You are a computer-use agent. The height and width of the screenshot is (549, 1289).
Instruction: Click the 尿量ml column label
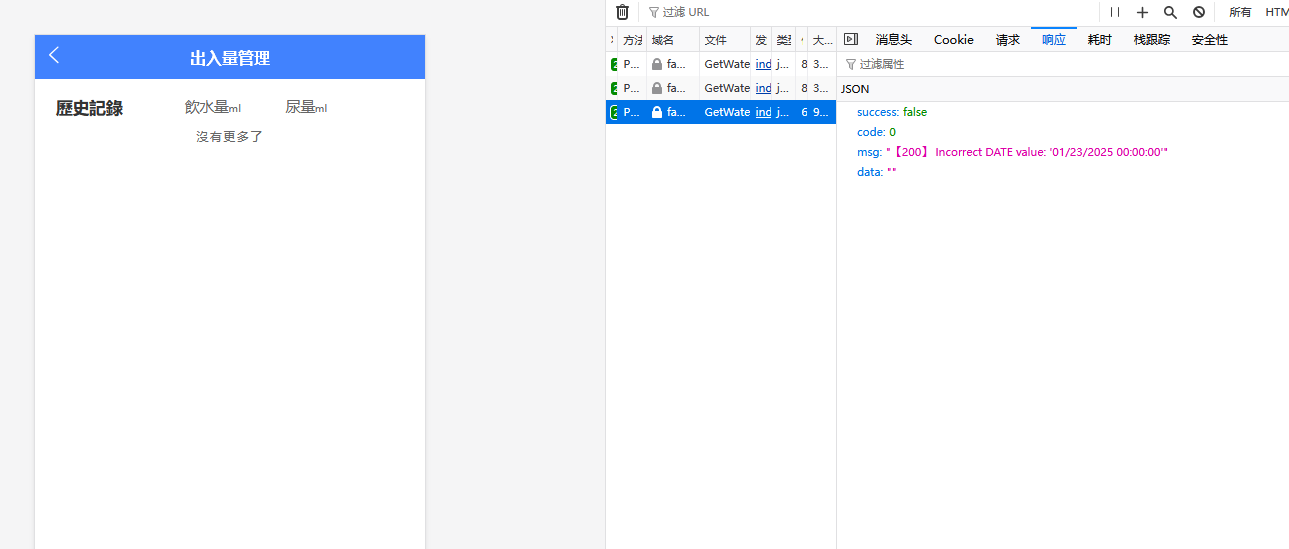click(306, 107)
